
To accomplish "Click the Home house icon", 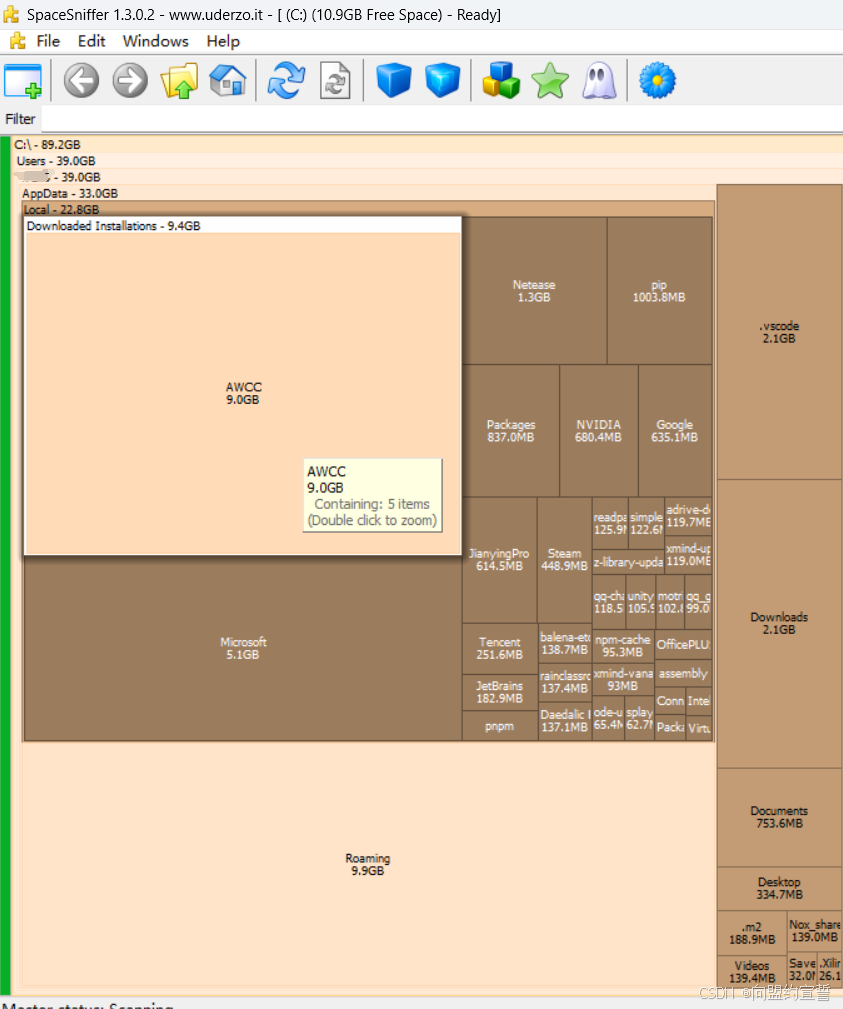I will click(x=228, y=80).
